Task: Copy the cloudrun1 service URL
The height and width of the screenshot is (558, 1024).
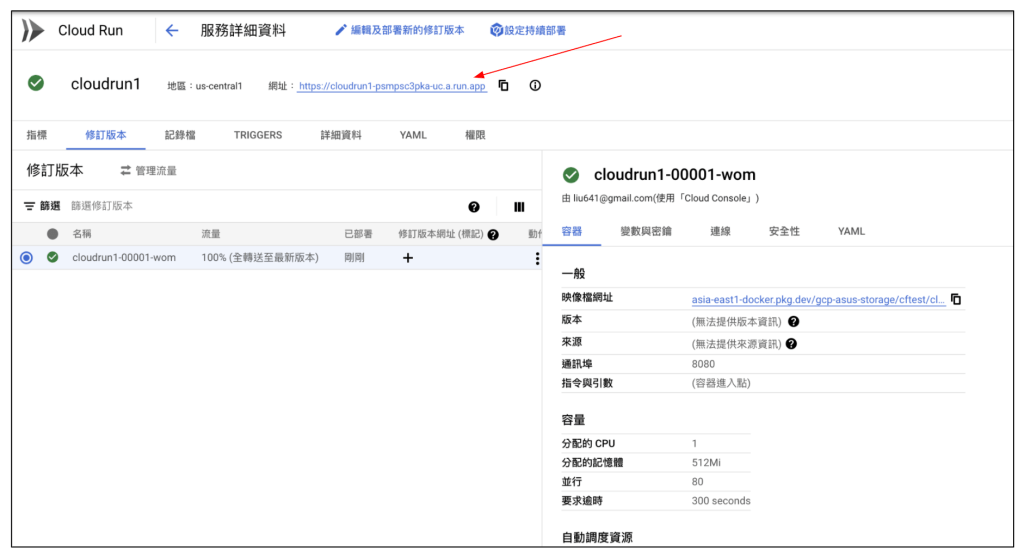Action: 504,86
